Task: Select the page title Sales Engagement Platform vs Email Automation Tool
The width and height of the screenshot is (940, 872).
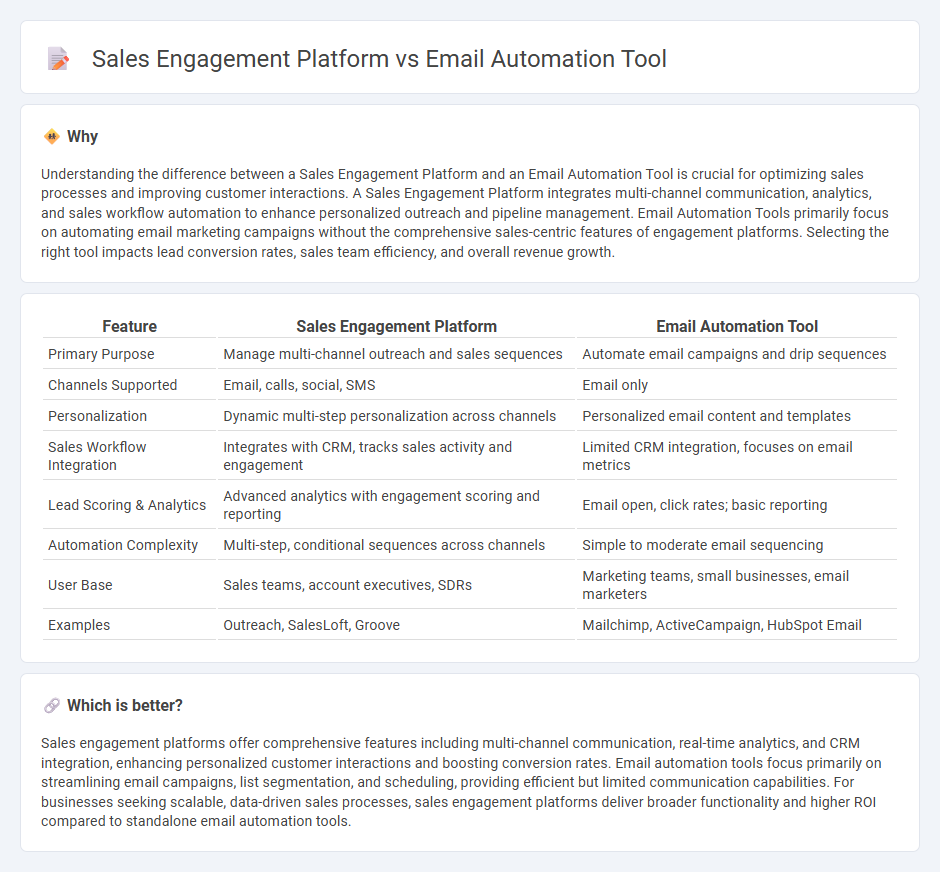Action: coord(379,59)
